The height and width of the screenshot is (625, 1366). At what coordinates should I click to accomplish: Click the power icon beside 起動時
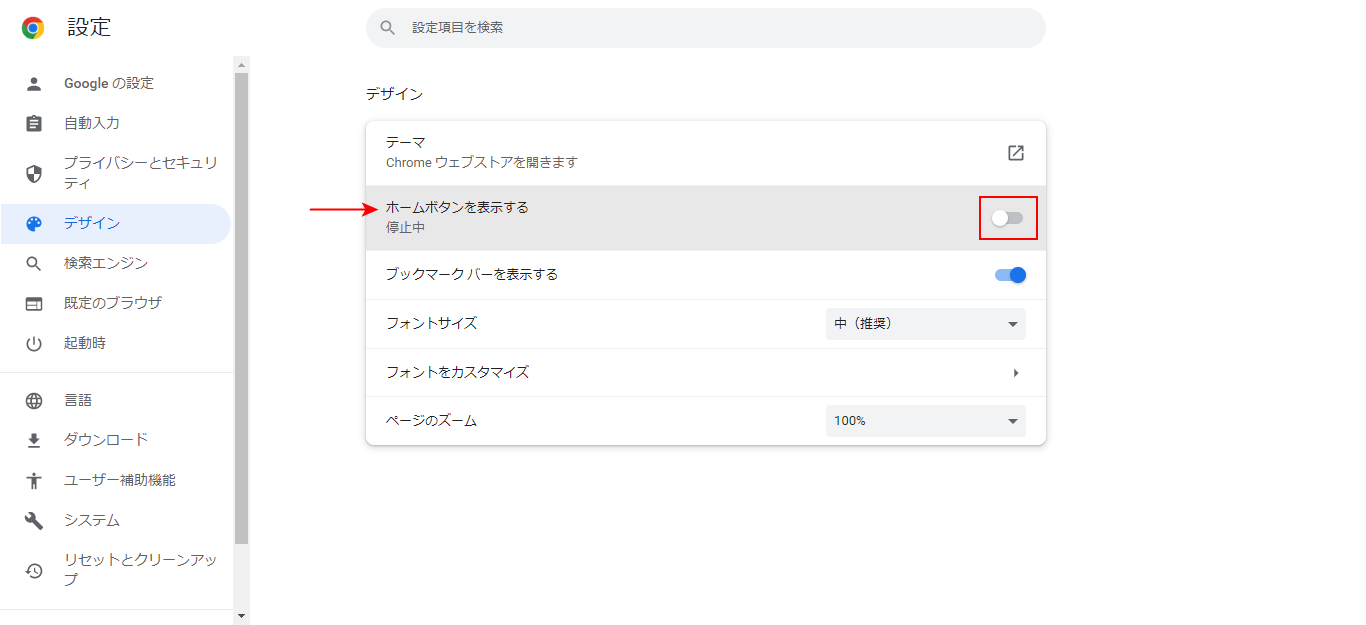tap(34, 344)
